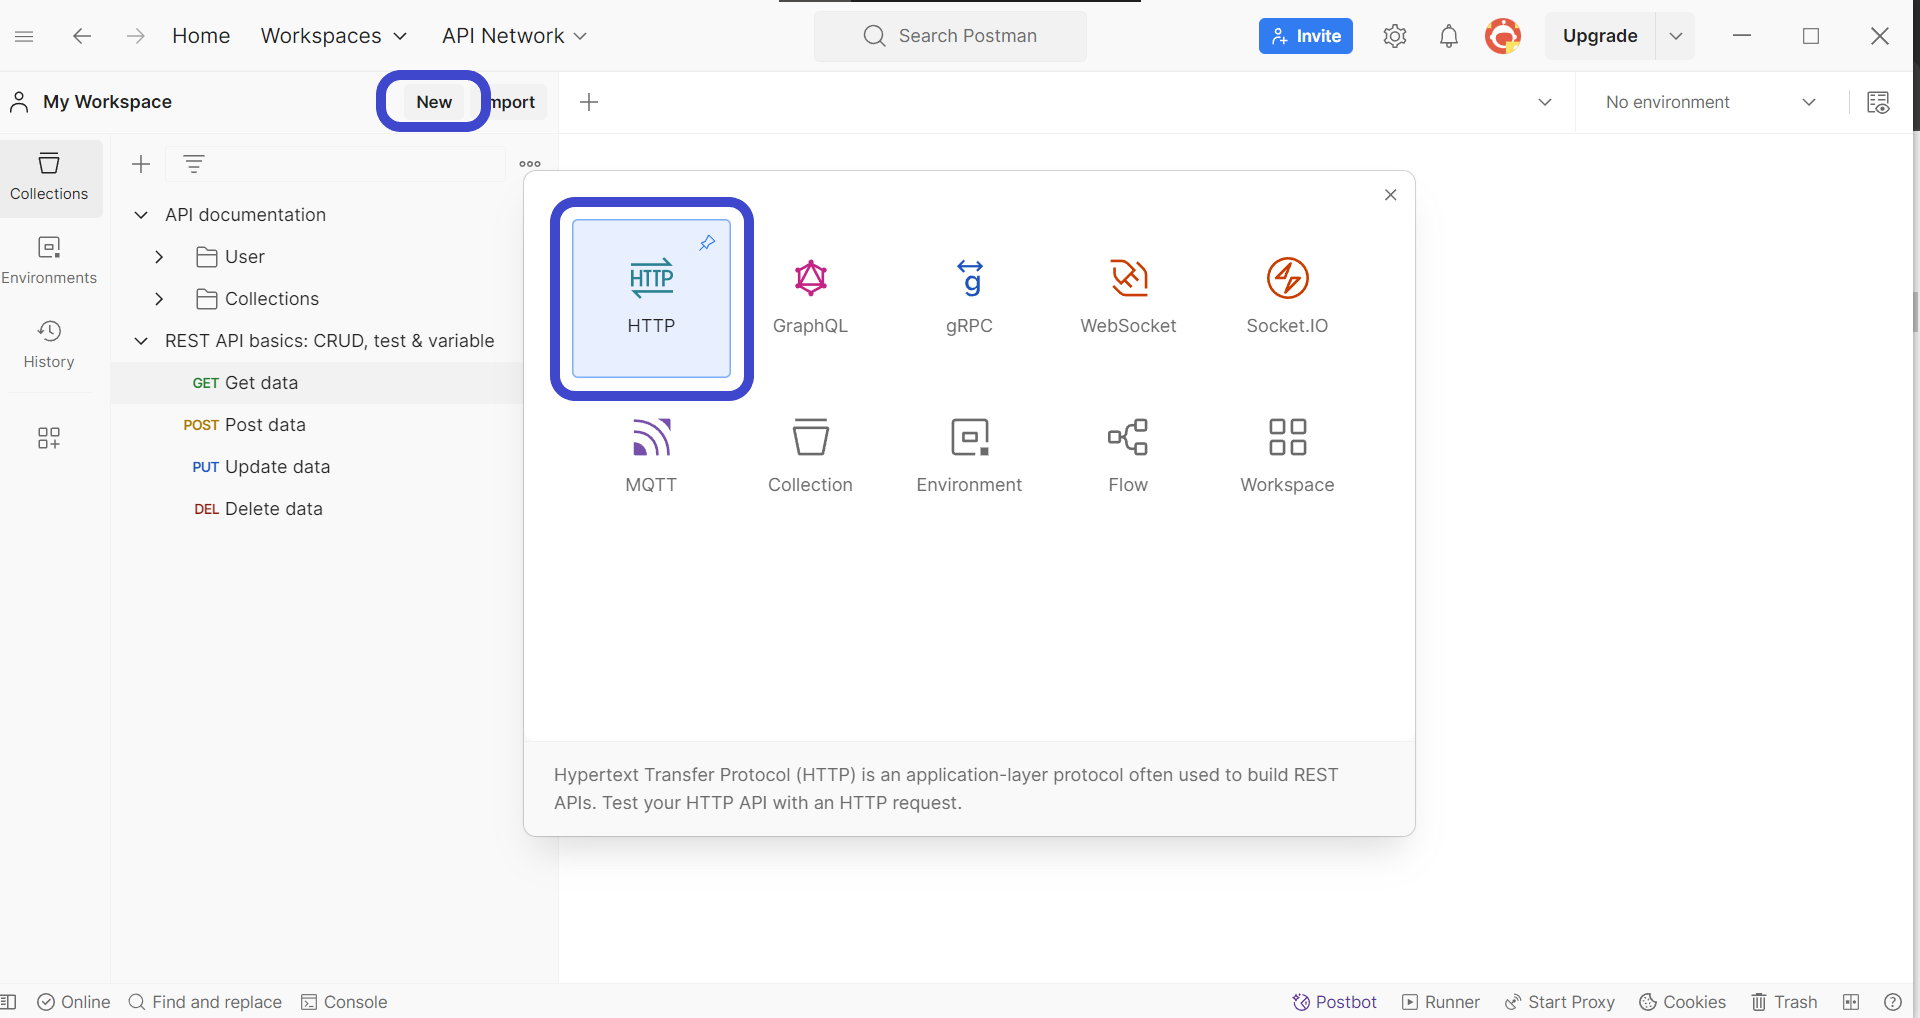Open the user avatar menu
The width and height of the screenshot is (1920, 1018).
[x=1502, y=36]
